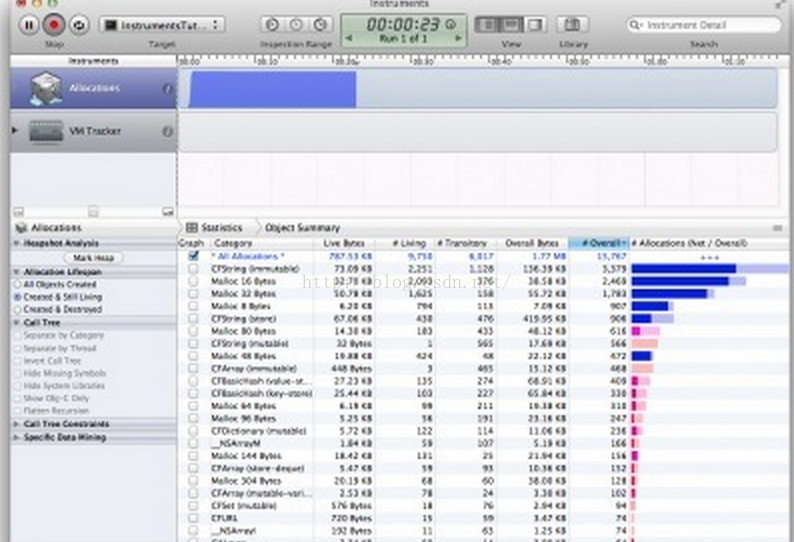Open the Statistics view selector
Image resolution: width=794 pixels, height=542 pixels.
(x=214, y=228)
